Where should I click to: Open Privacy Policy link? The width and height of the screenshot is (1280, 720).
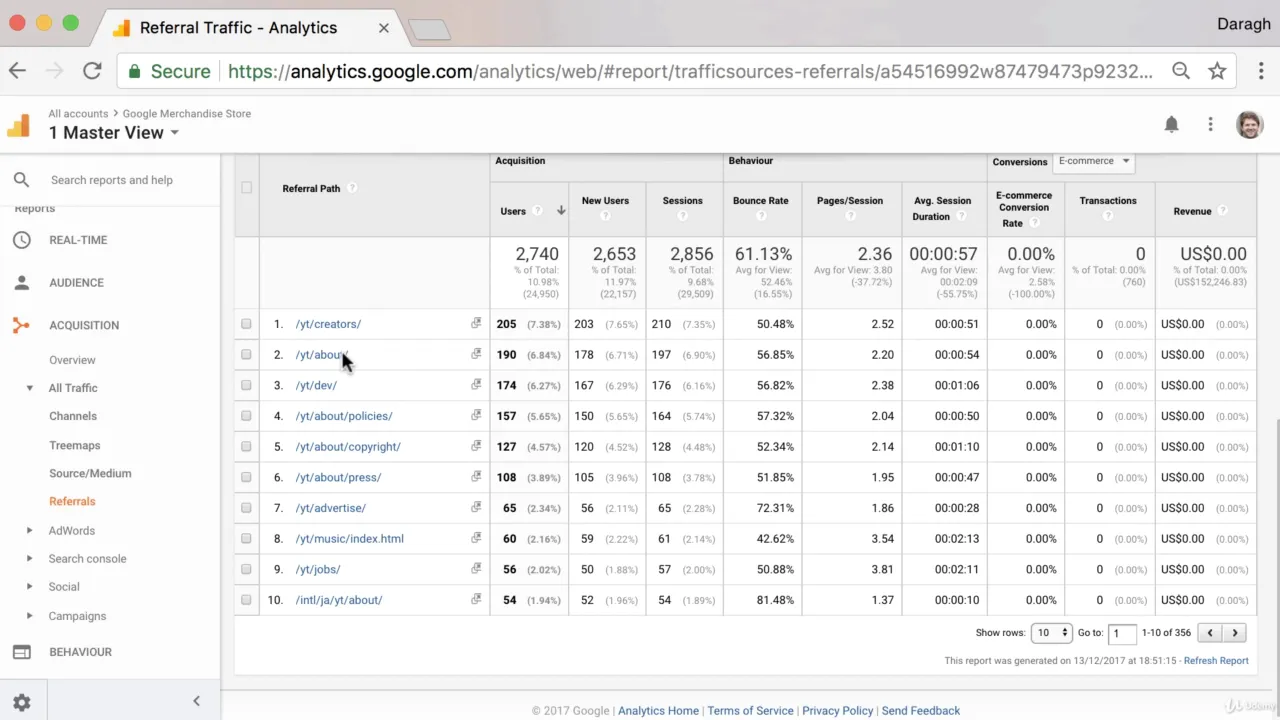coord(837,711)
